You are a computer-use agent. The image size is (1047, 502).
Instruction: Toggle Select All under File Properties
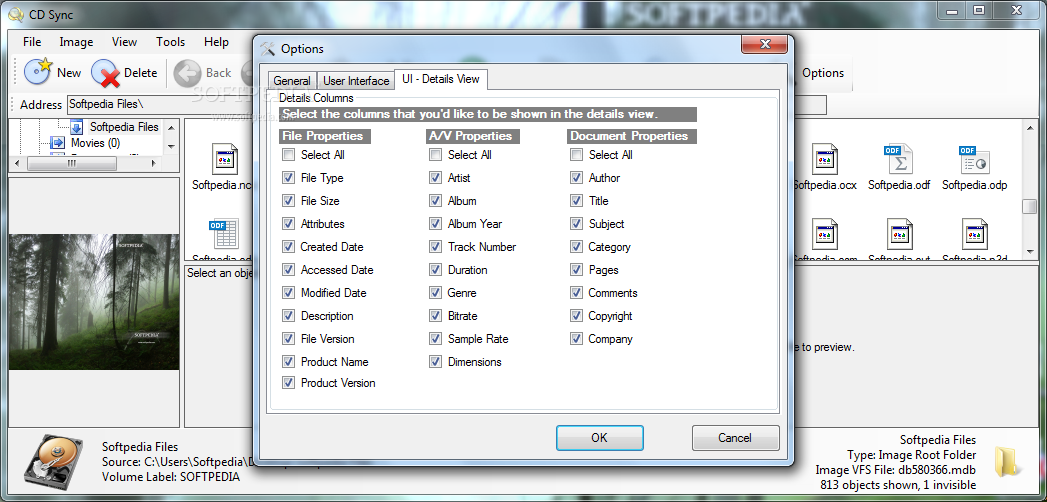point(288,155)
